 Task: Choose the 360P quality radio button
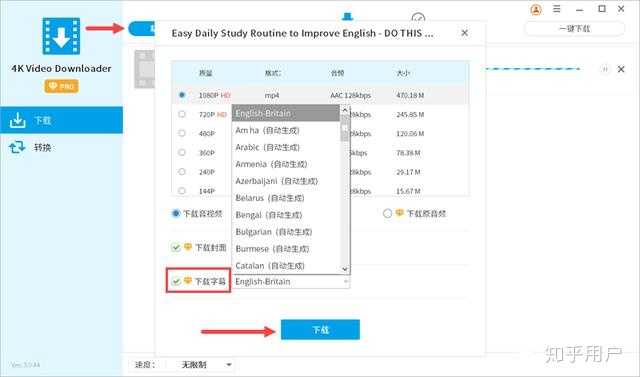(x=182, y=153)
